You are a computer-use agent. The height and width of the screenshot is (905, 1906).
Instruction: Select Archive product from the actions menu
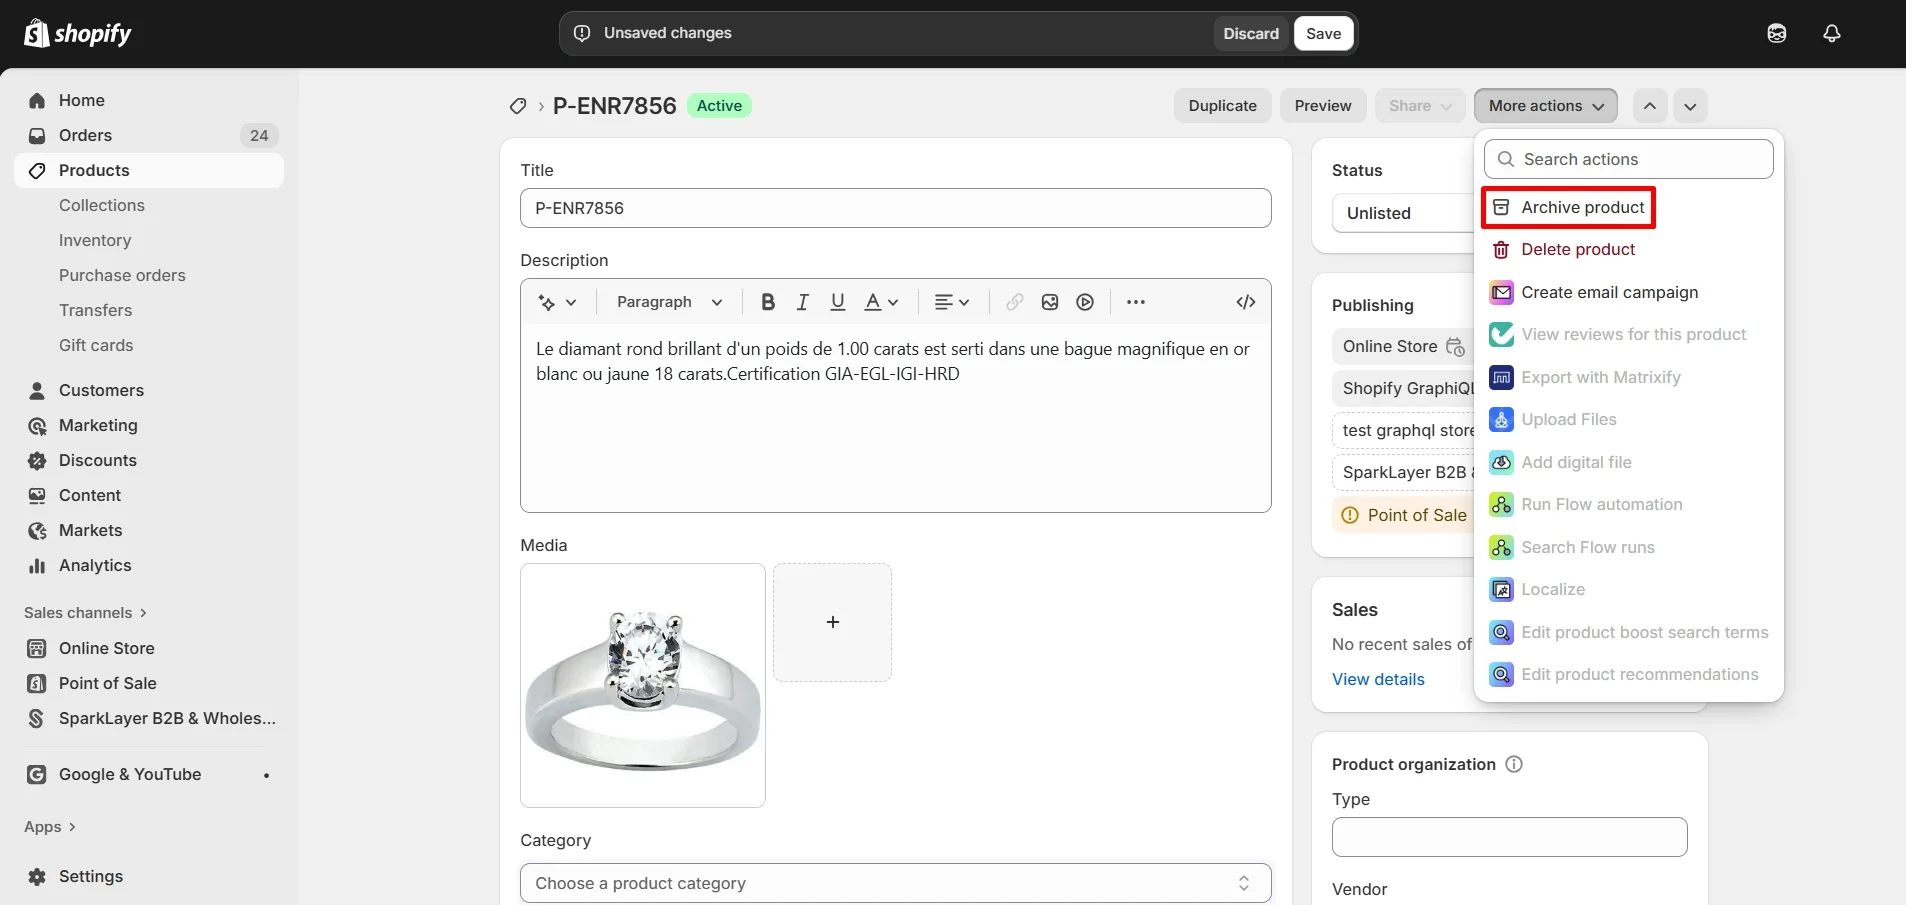pos(1581,207)
